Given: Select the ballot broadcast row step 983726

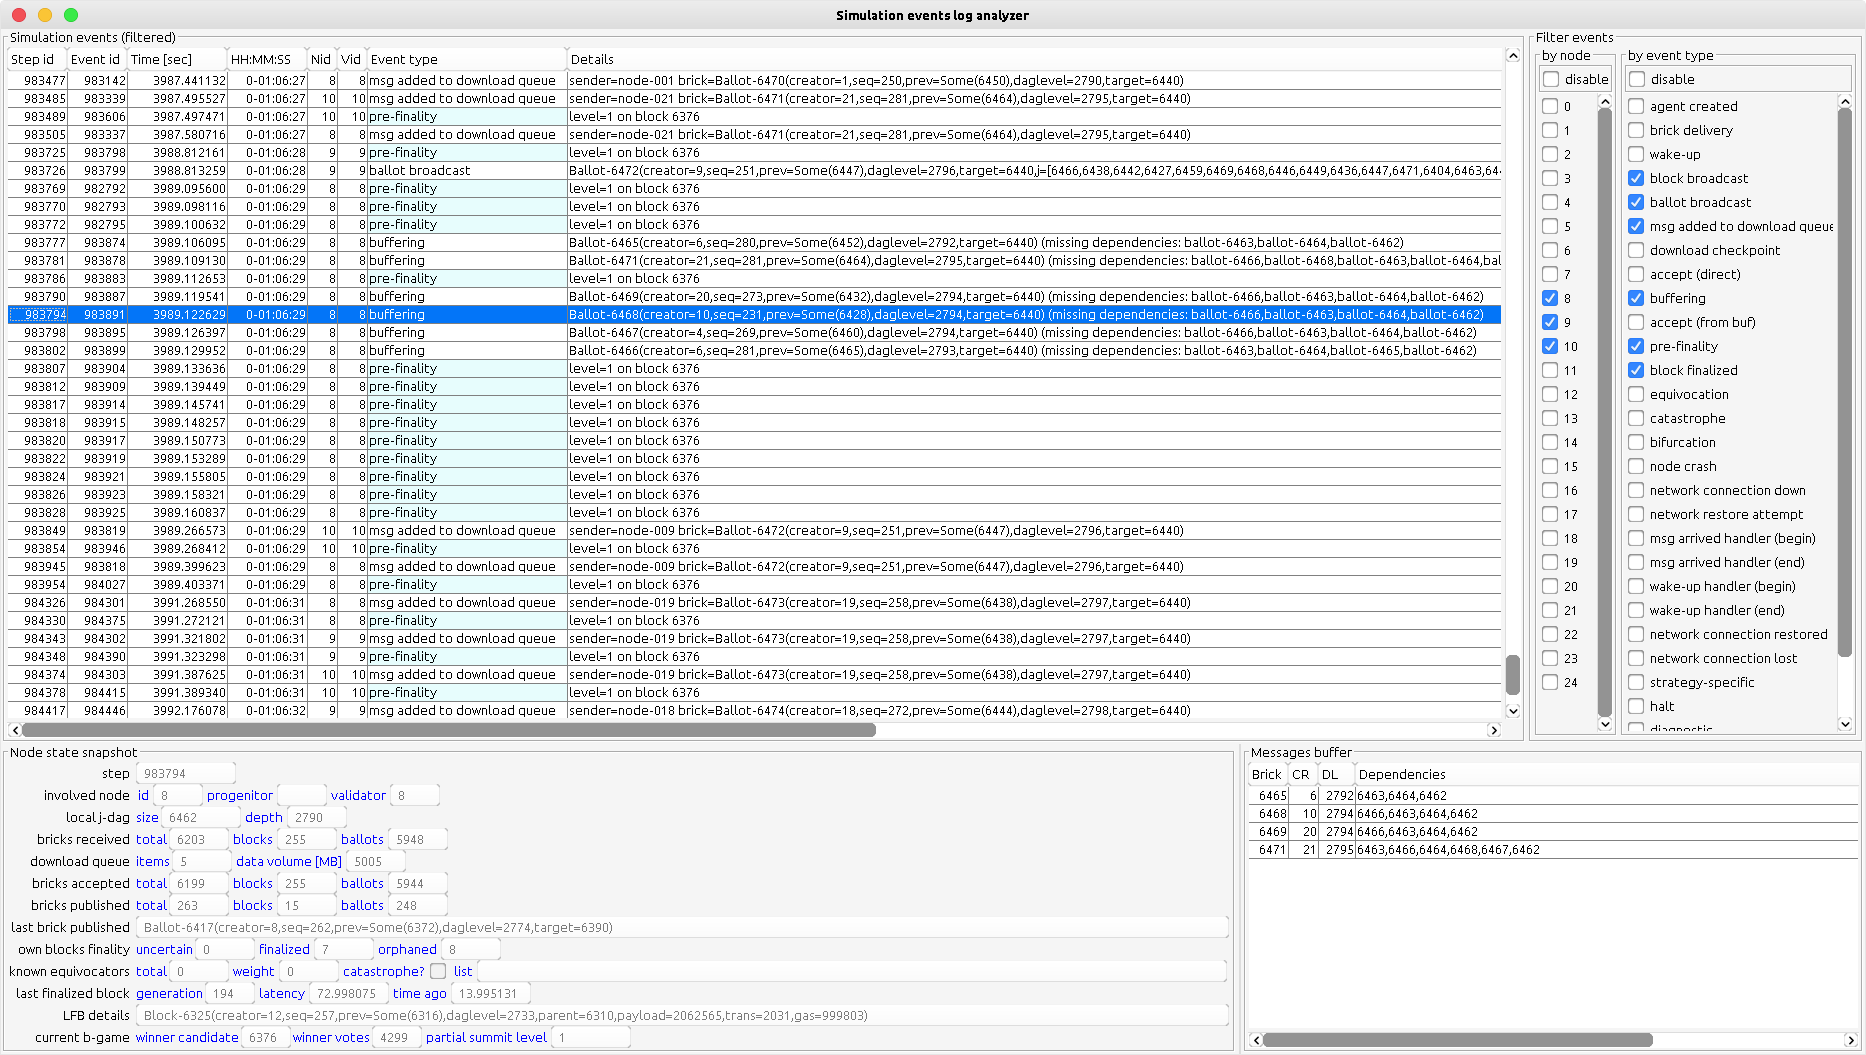Looking at the screenshot, I should coord(754,170).
